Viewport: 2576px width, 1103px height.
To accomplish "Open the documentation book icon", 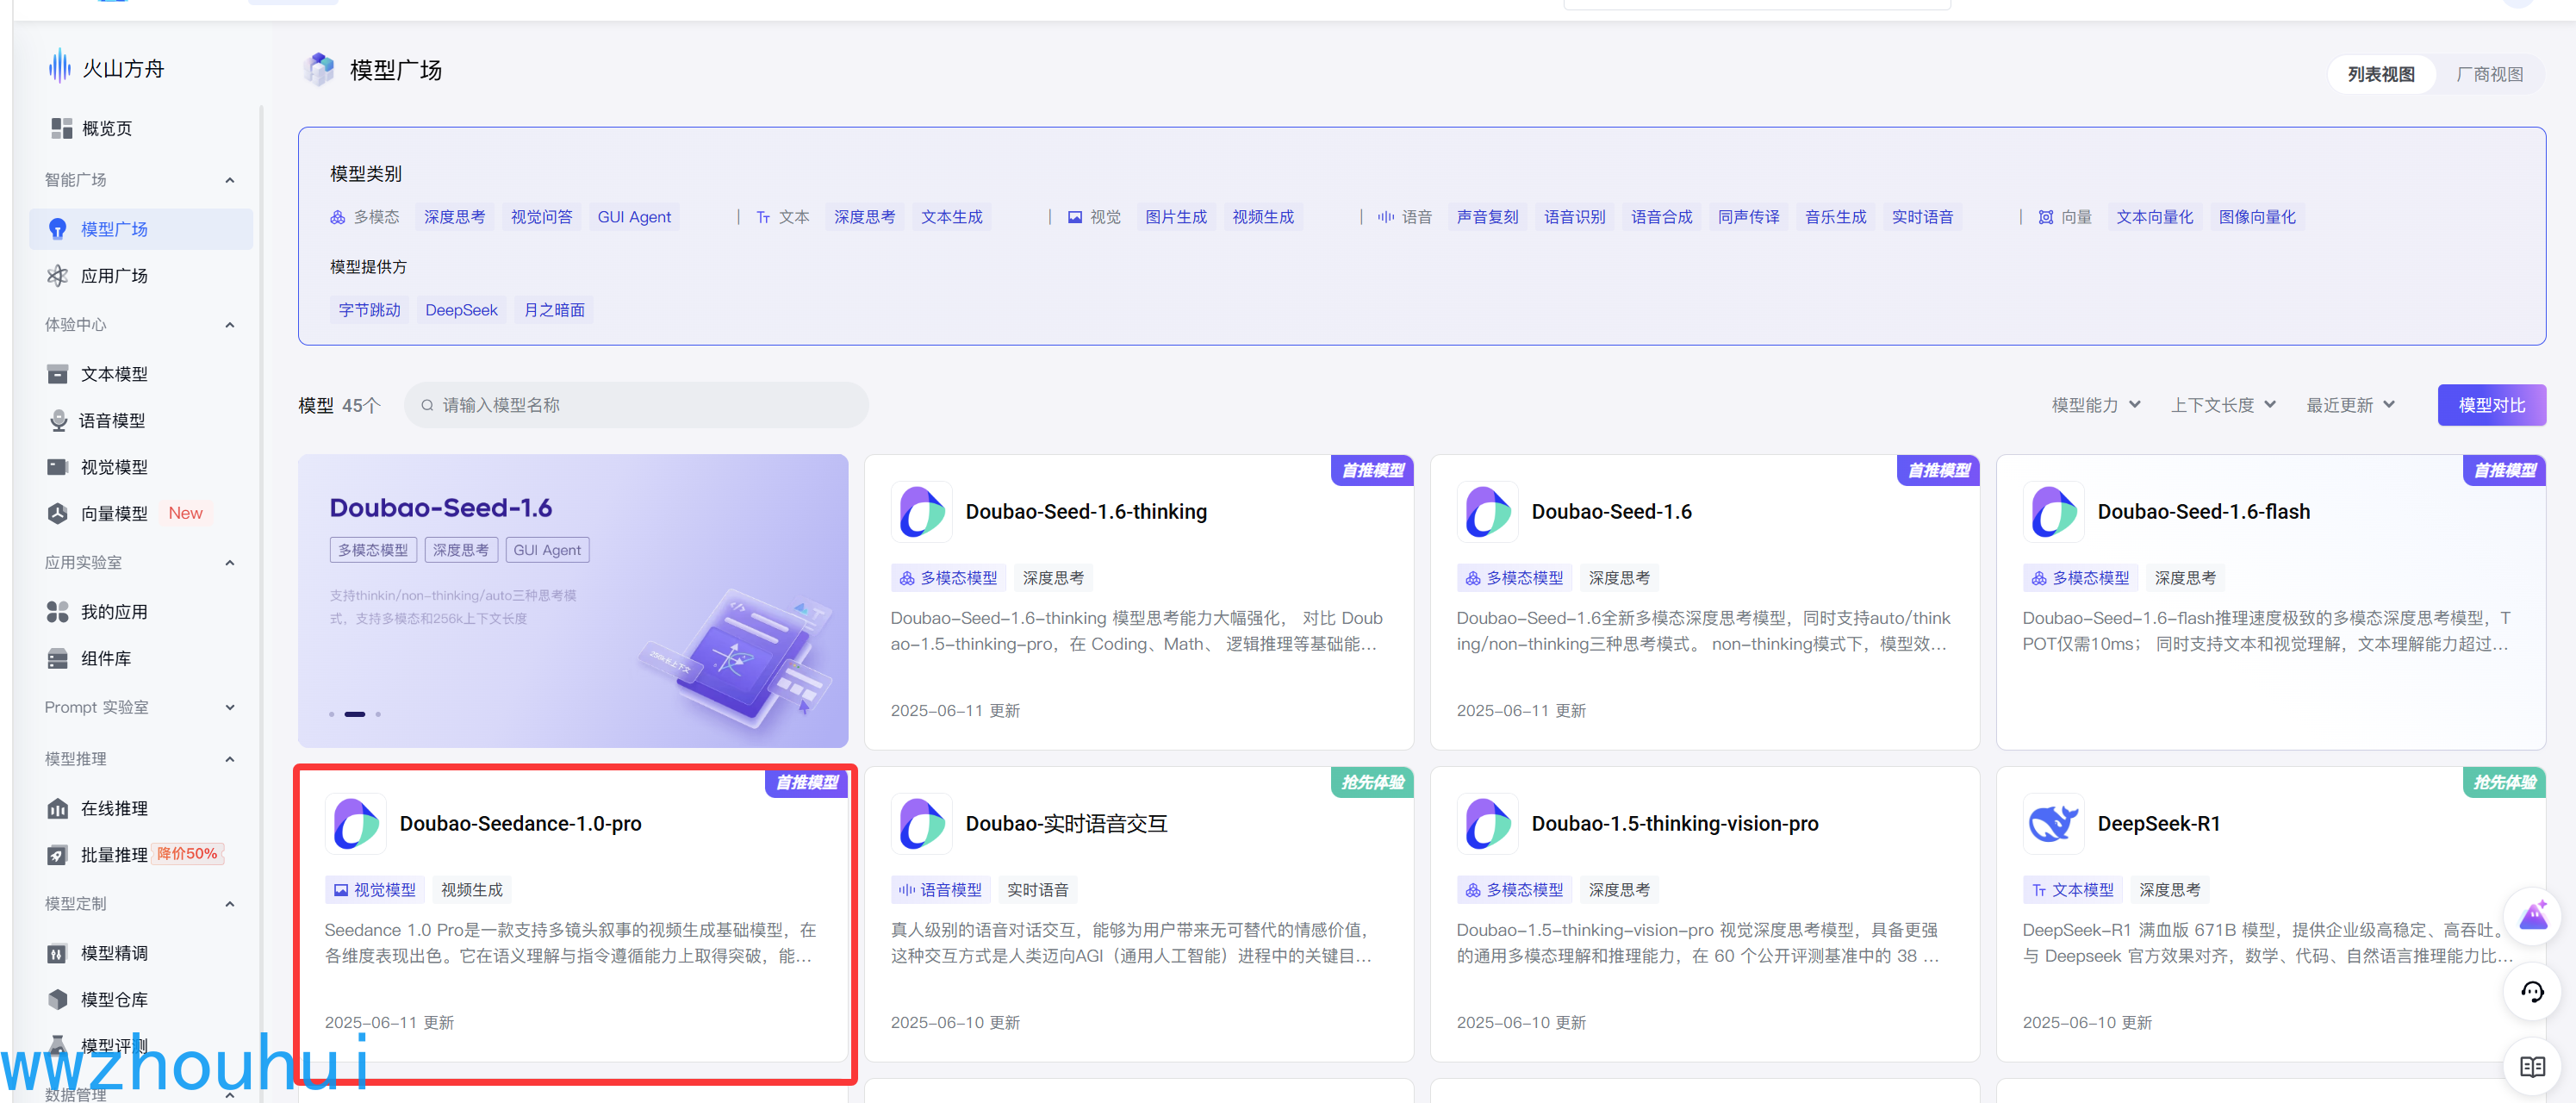I will [2532, 1067].
